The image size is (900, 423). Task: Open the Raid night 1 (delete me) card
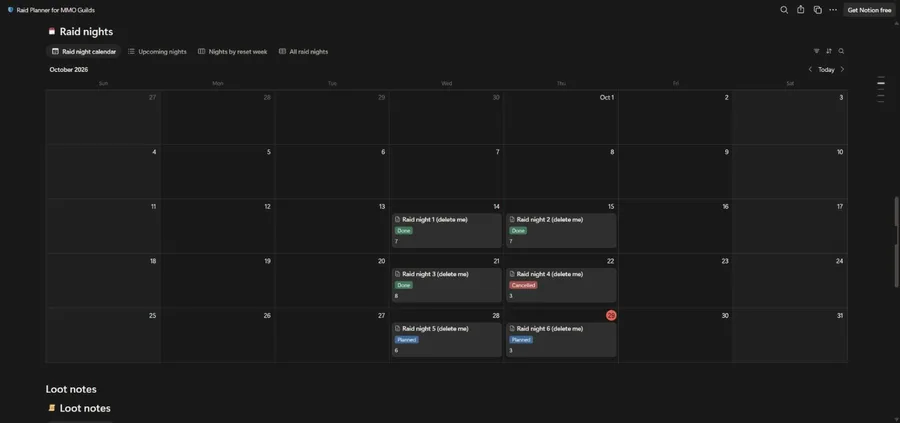pyautogui.click(x=447, y=230)
